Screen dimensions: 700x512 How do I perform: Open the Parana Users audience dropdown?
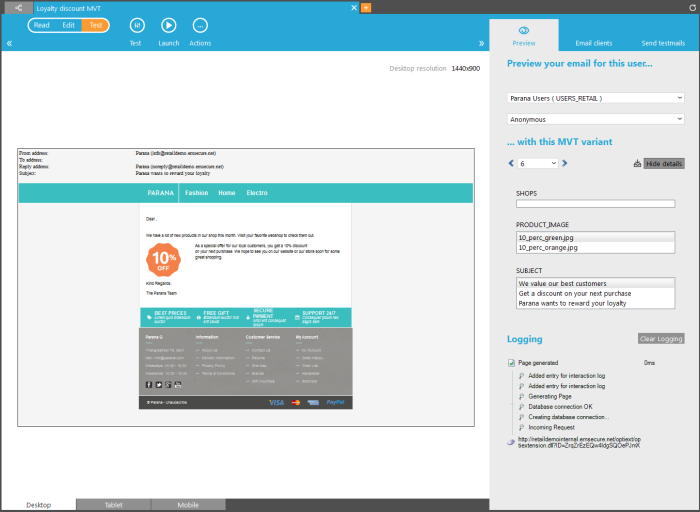click(595, 98)
